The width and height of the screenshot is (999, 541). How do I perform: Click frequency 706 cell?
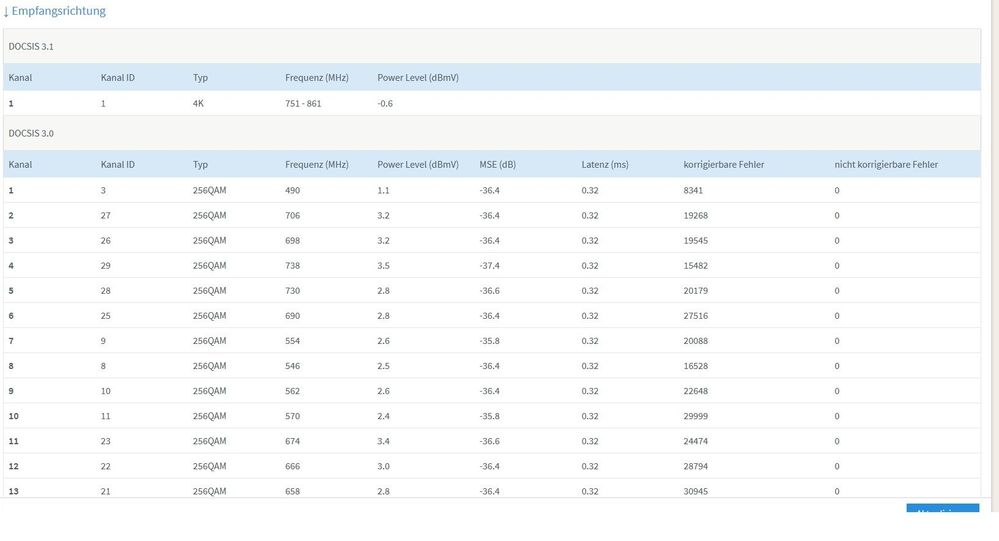pyautogui.click(x=292, y=215)
